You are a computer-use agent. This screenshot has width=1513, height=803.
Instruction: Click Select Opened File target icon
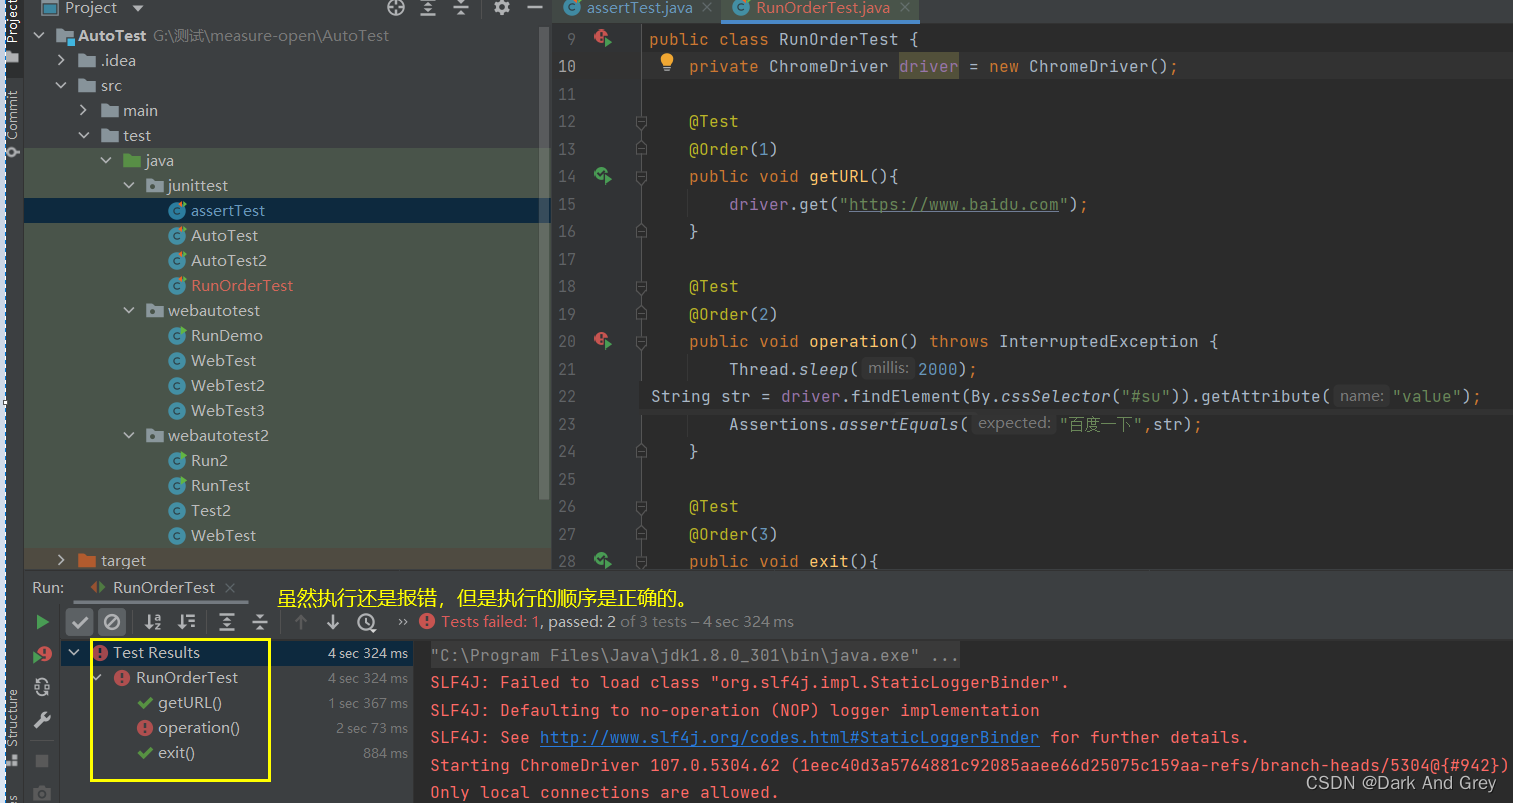pyautogui.click(x=396, y=8)
